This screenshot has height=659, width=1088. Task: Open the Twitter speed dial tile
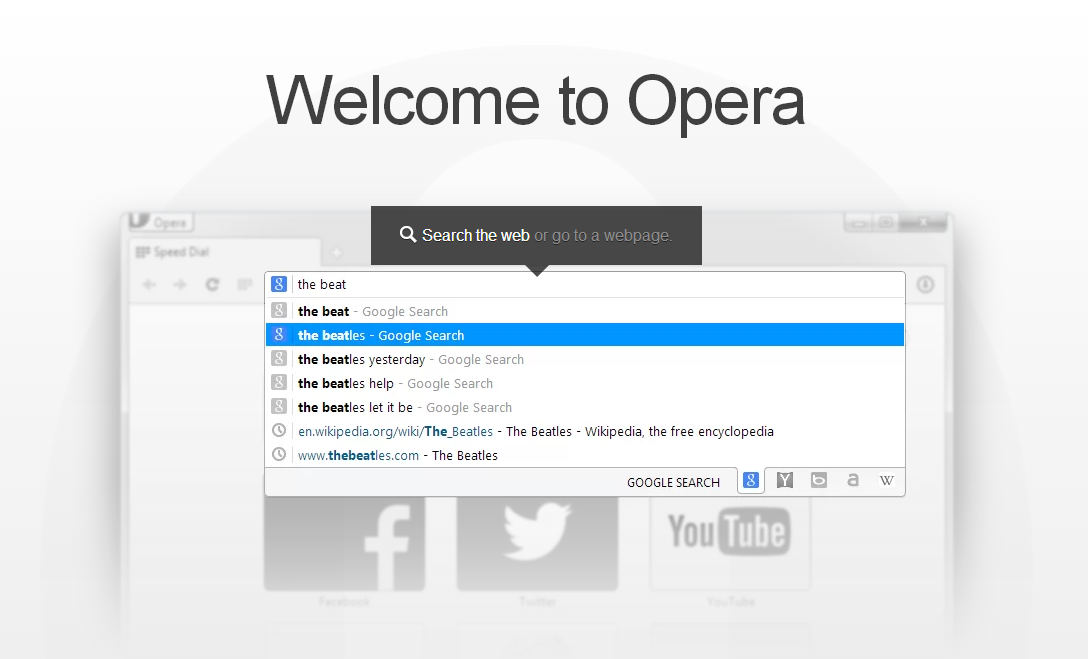coord(537,544)
